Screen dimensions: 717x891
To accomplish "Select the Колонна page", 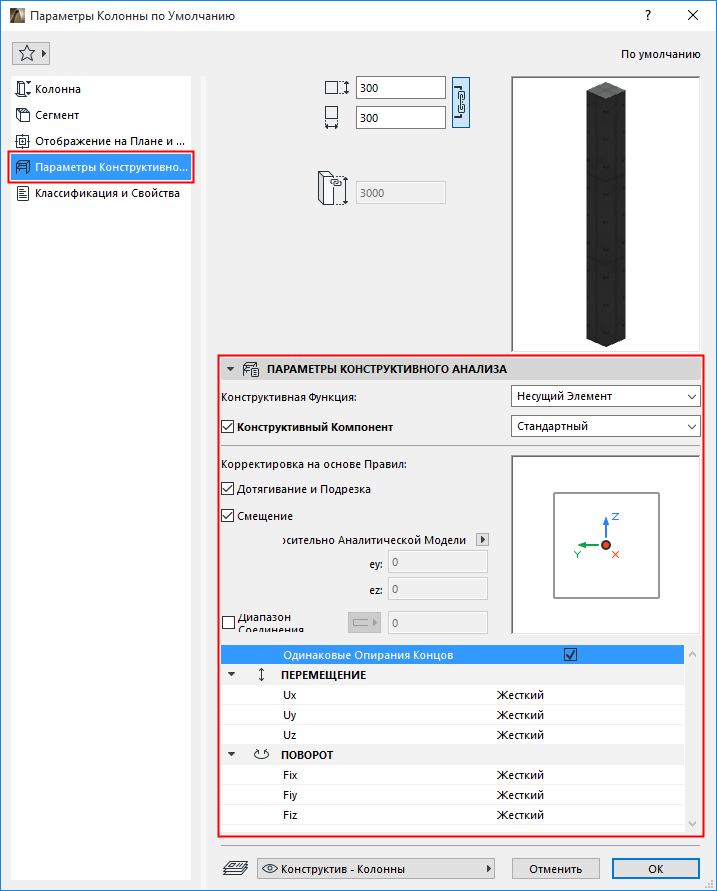I will (101, 89).
